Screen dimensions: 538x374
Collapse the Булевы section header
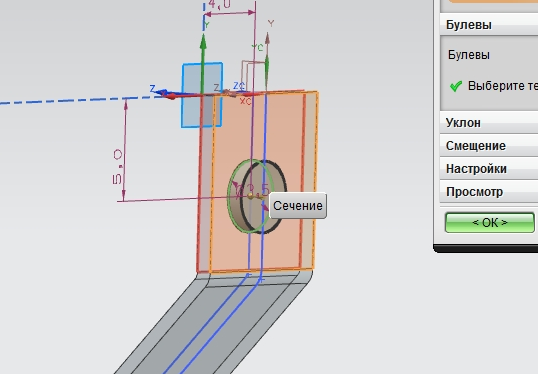point(489,24)
